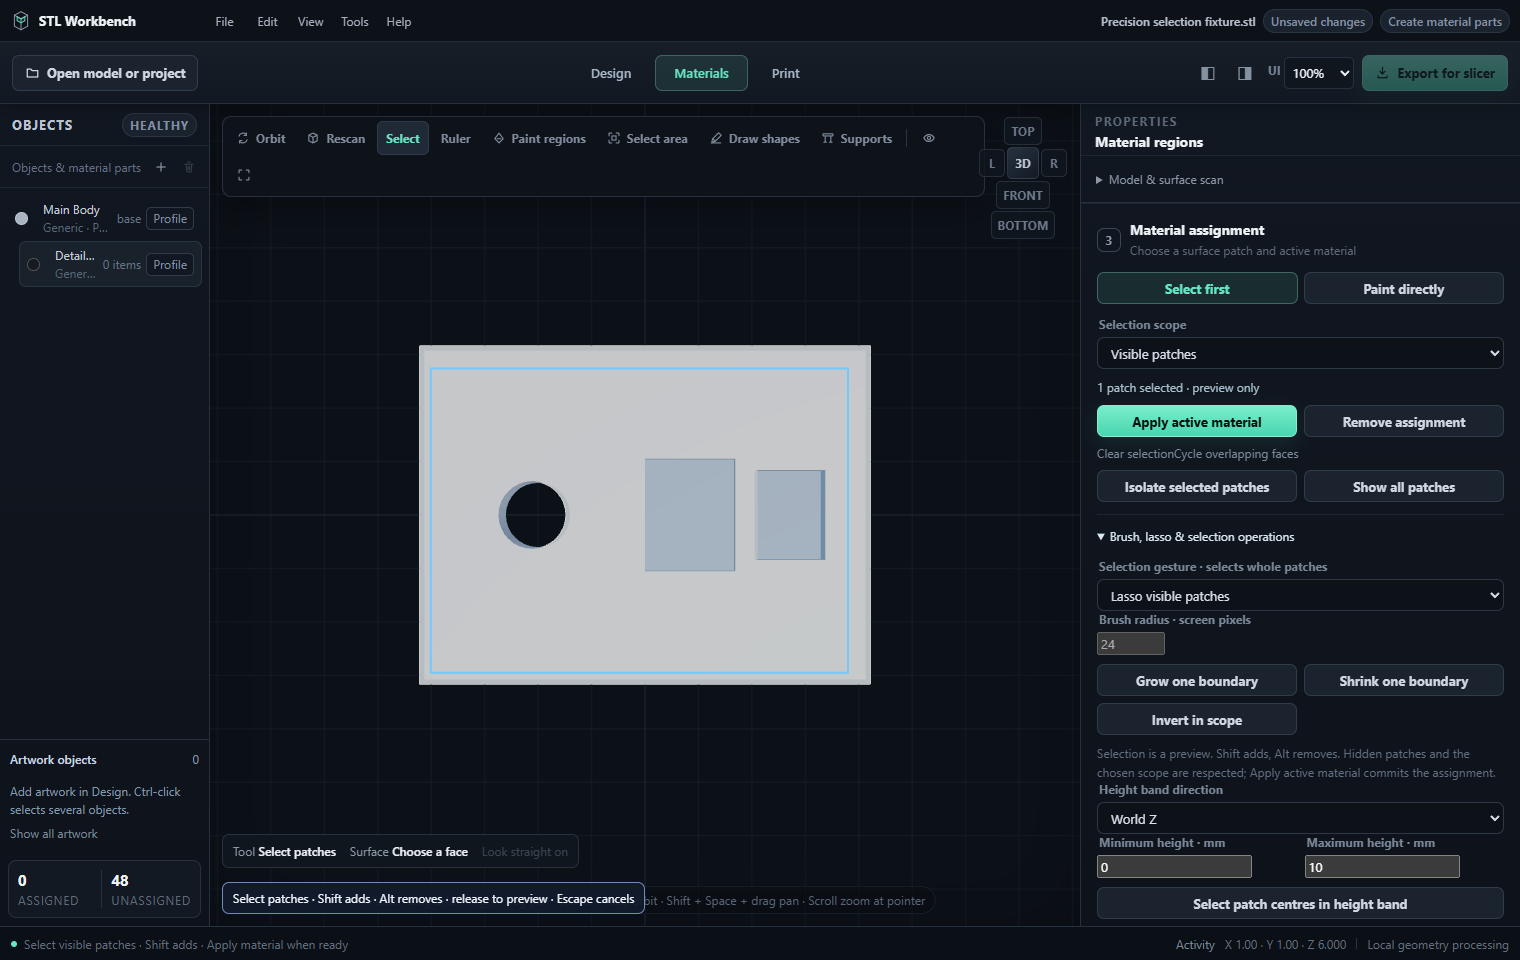
Task: Click Select patch centres in height band
Action: pos(1300,904)
